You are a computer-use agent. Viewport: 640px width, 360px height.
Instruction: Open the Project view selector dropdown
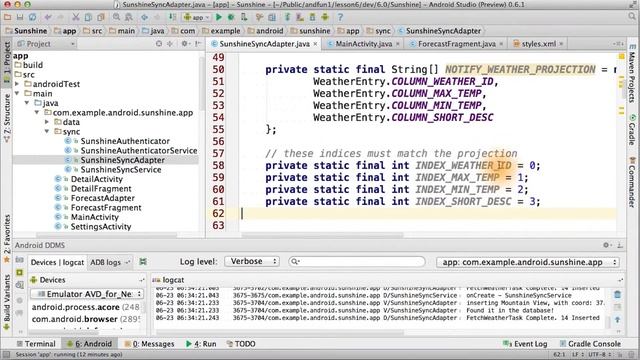46,44
